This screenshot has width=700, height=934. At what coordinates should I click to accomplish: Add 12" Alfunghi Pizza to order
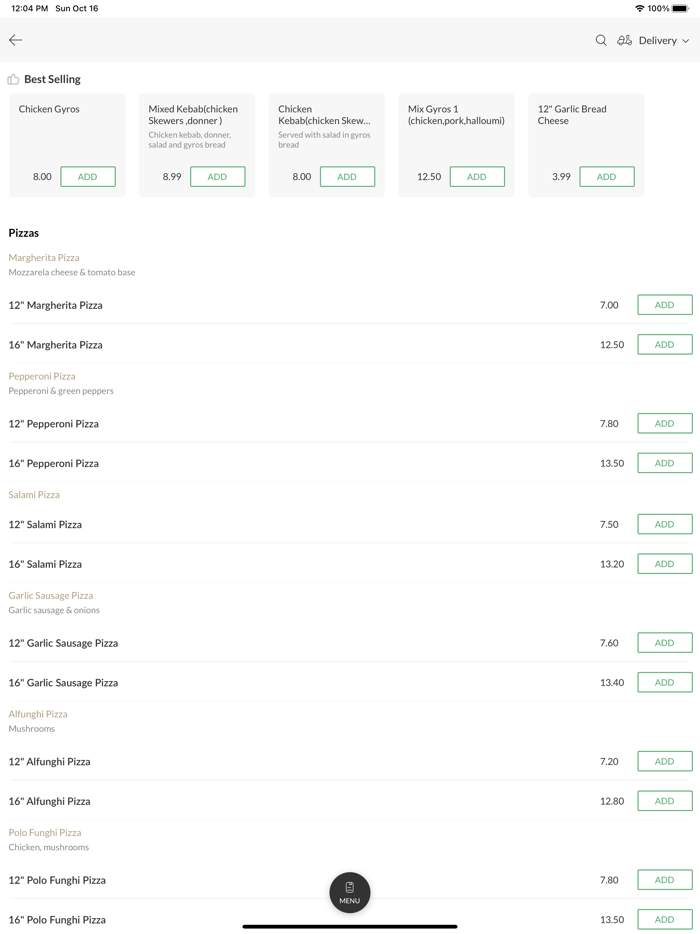point(664,761)
